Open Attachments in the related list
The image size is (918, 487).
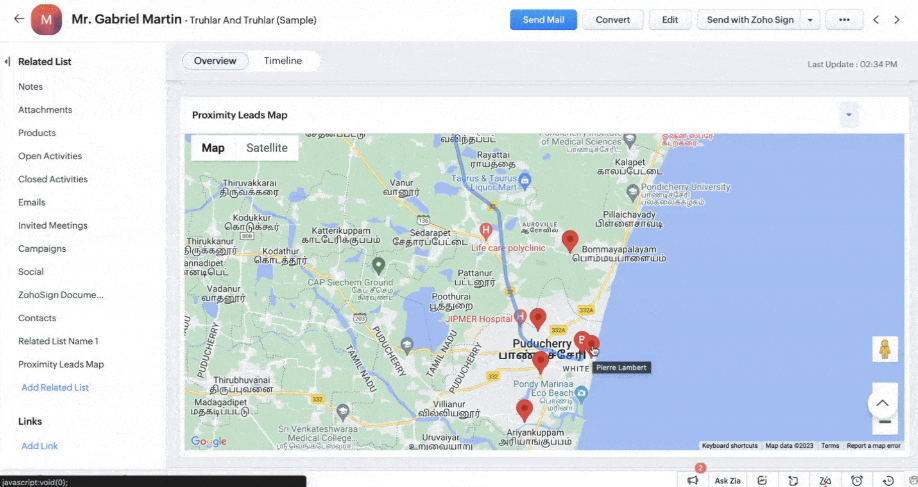tap(45, 109)
